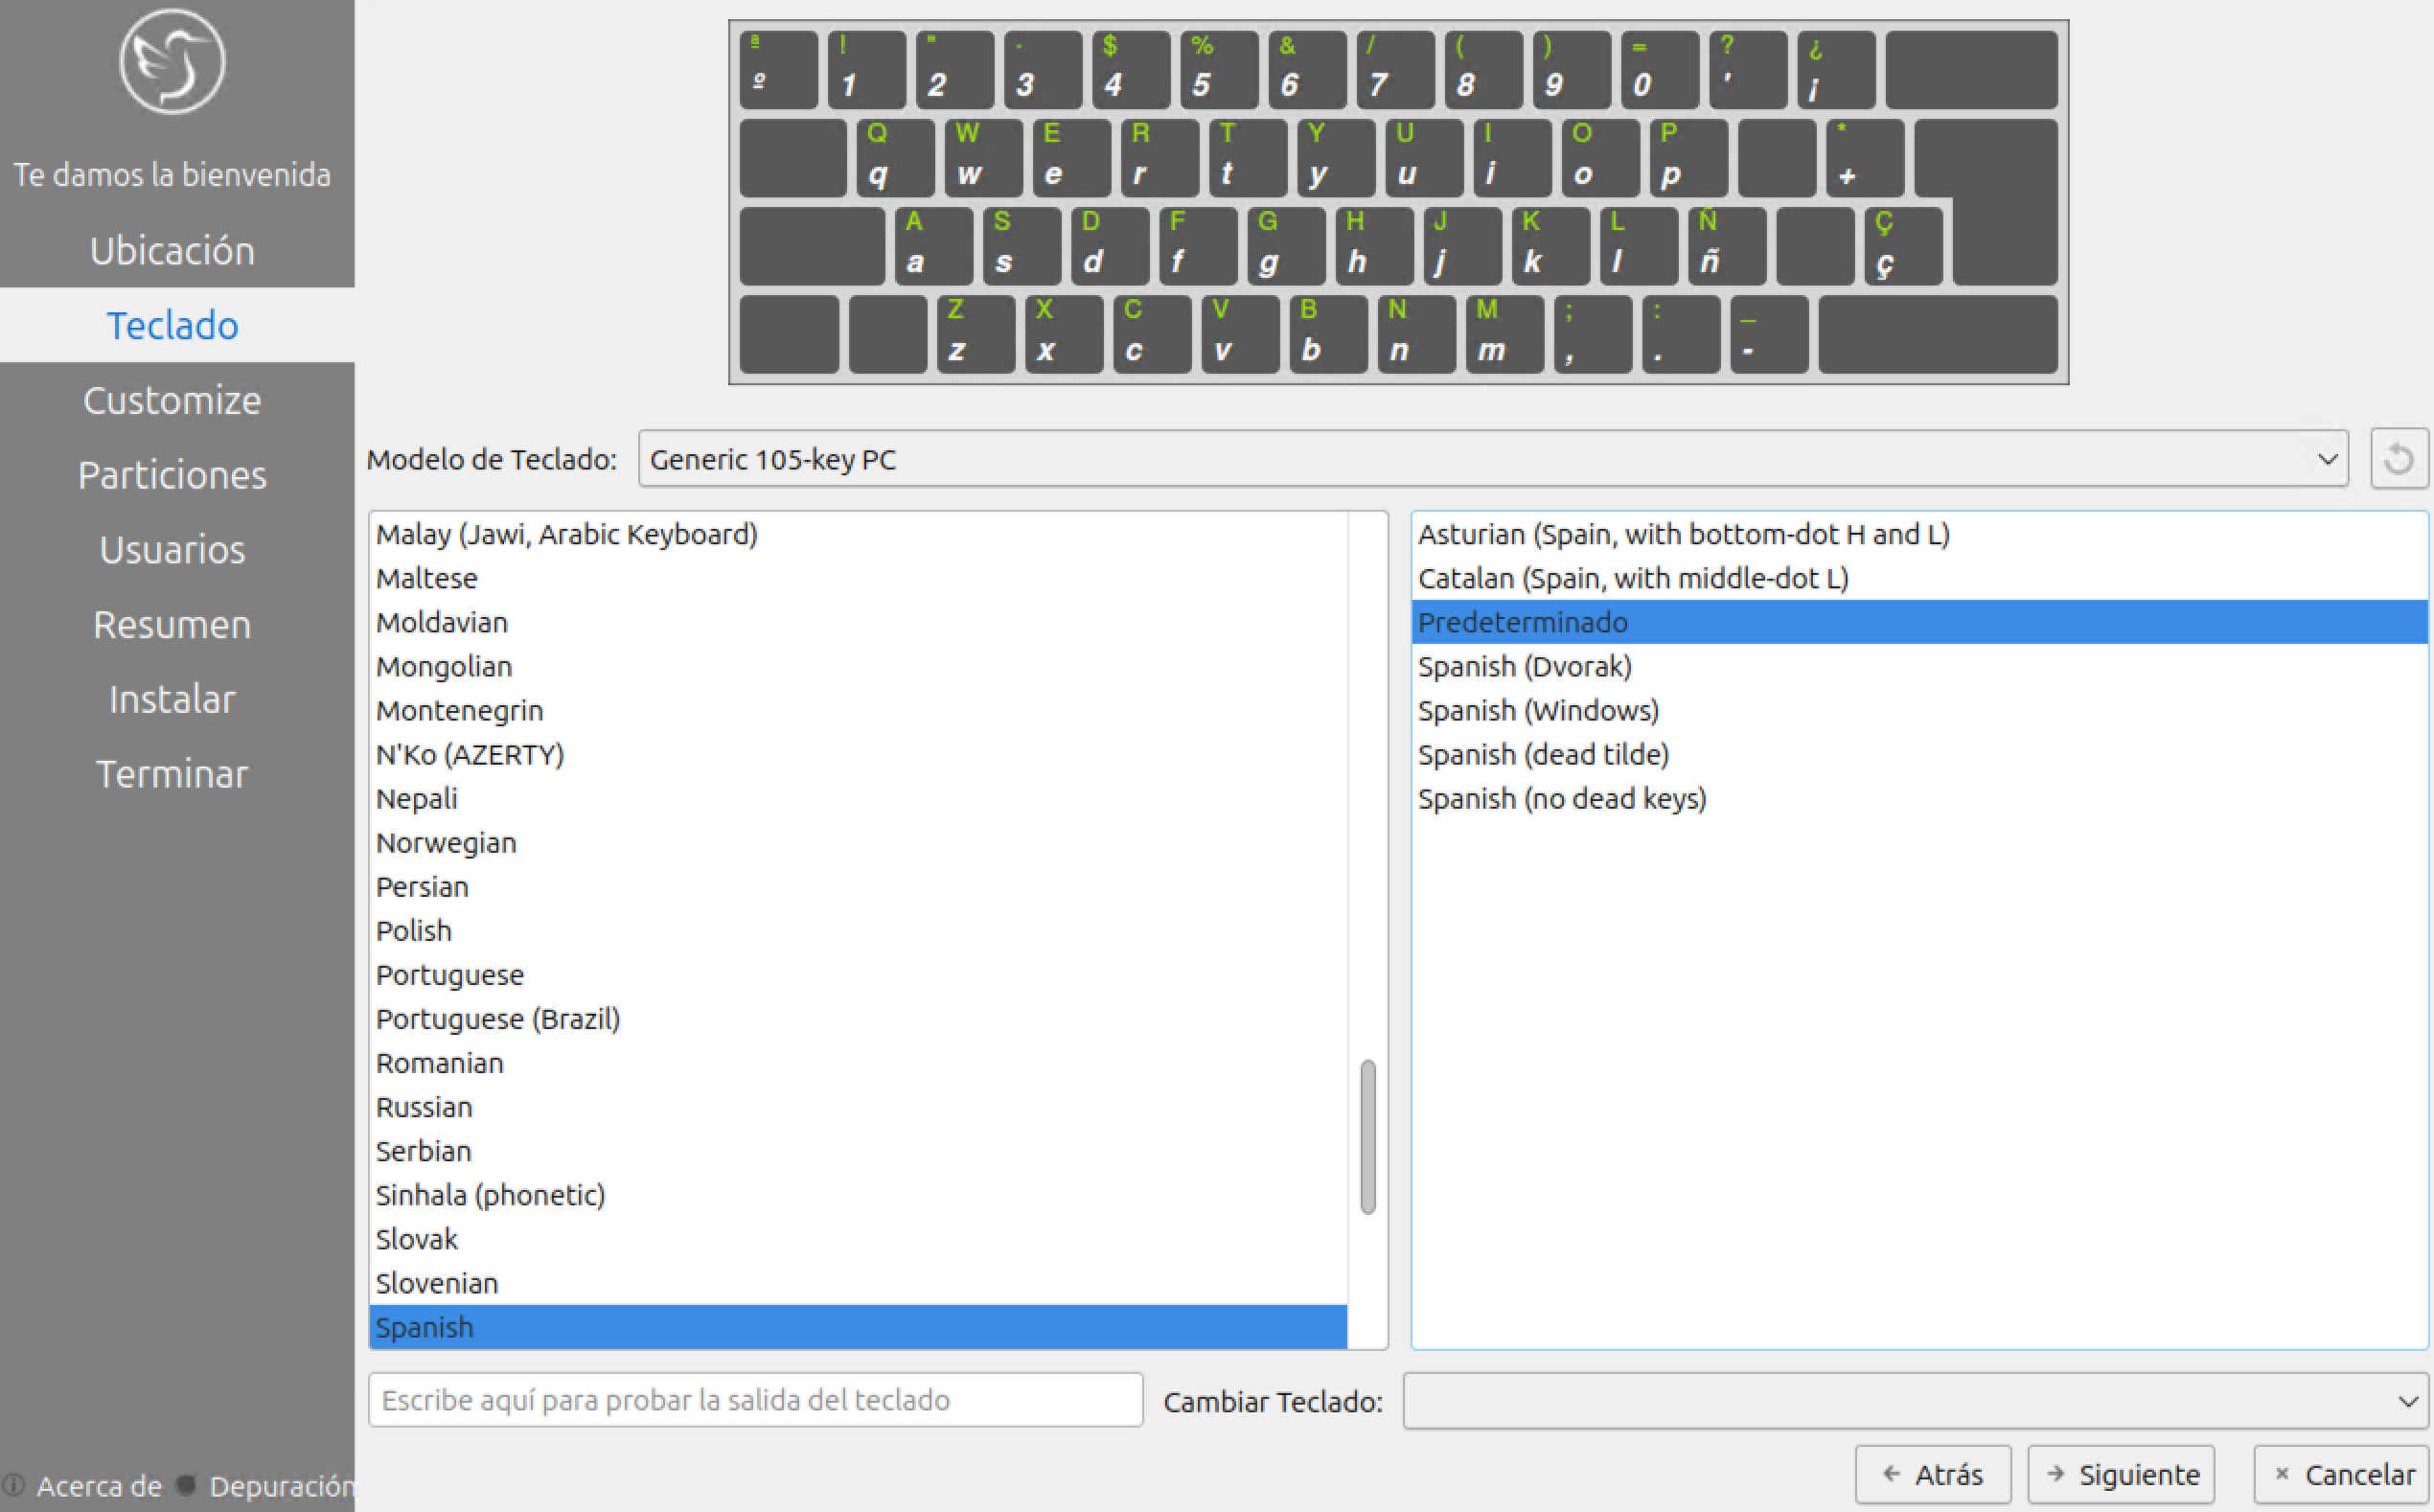Select Russian keyboard language

(858, 1107)
